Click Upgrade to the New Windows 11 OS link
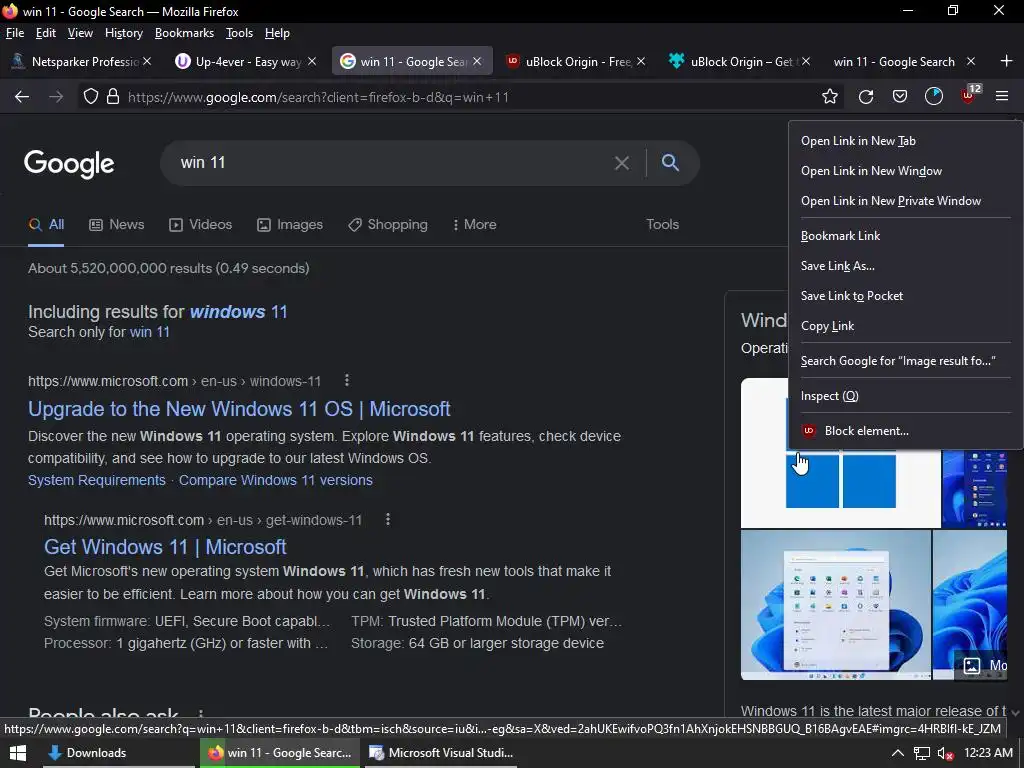1024x768 pixels. tap(239, 409)
